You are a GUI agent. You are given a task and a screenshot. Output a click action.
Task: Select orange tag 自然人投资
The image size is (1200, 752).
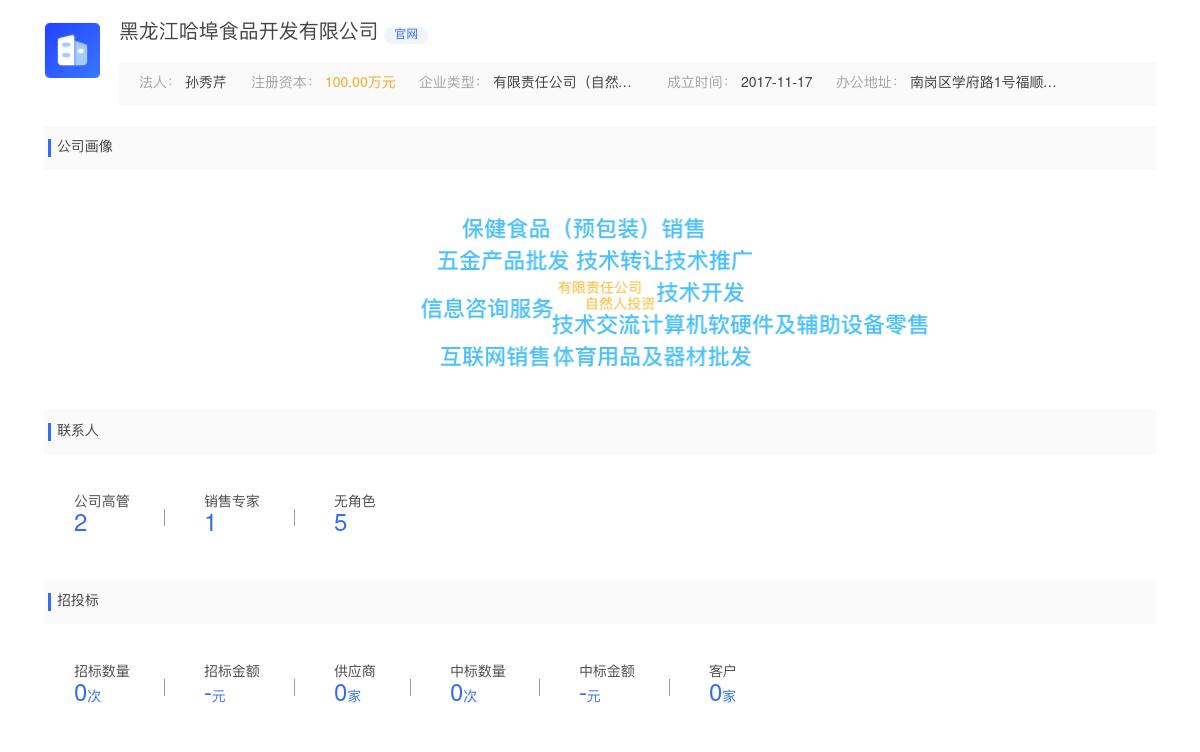point(620,303)
